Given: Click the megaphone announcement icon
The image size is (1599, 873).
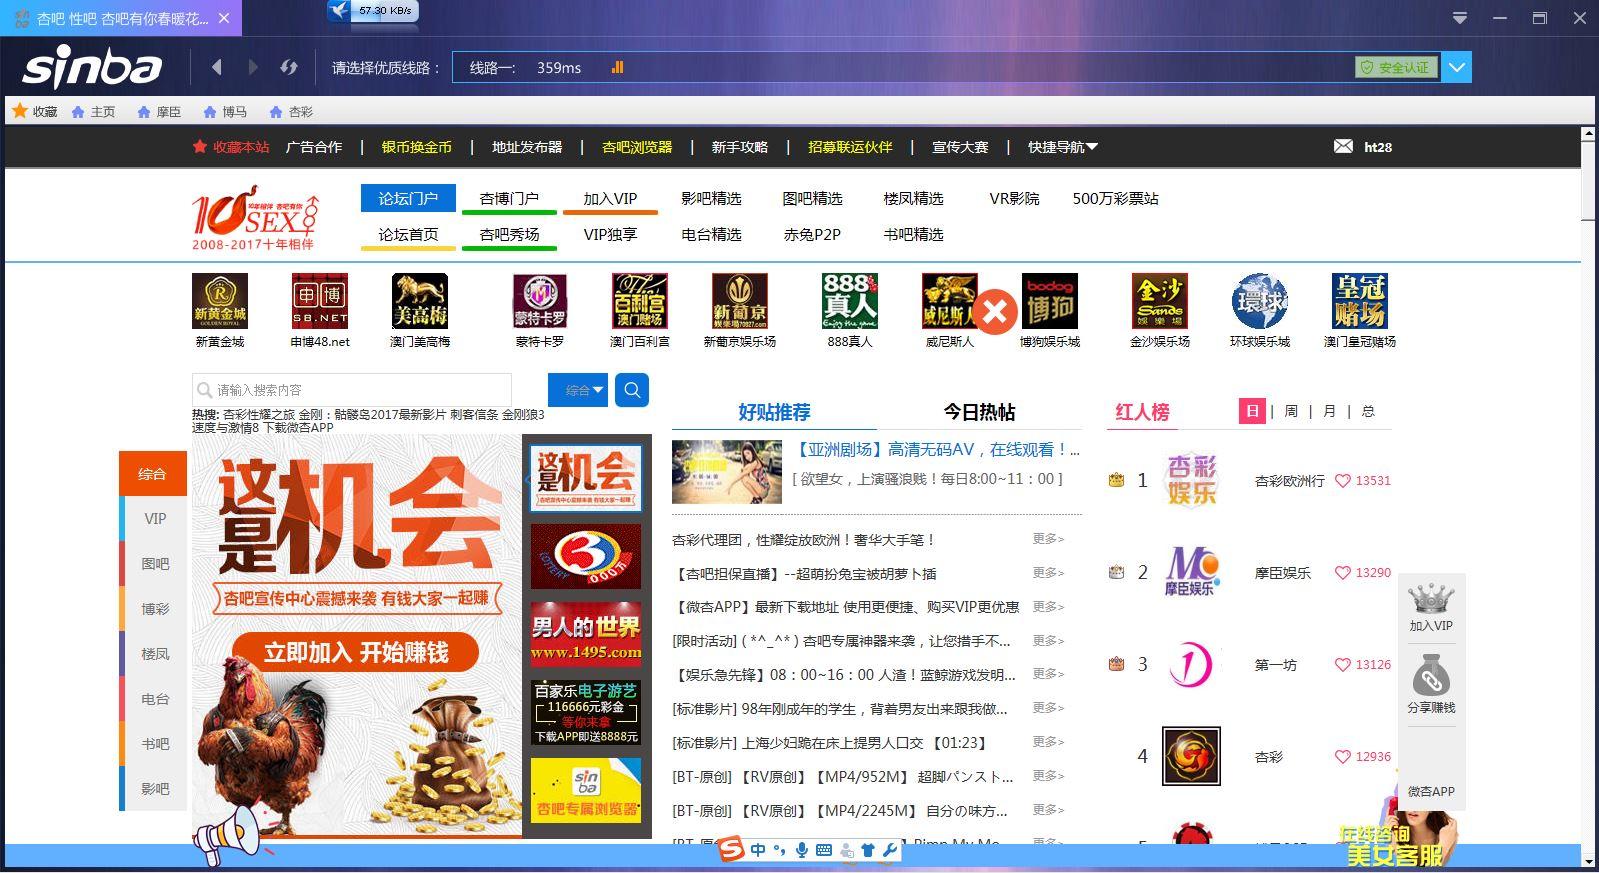Looking at the screenshot, I should pyautogui.click(x=229, y=838).
